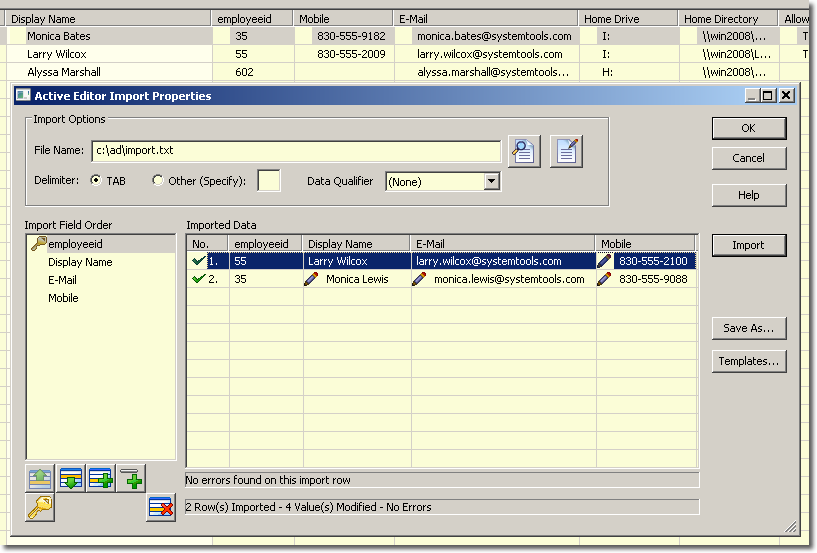Viewport: 817px width, 553px height.
Task: Click Home Drive column header in background grid
Action: [627, 19]
